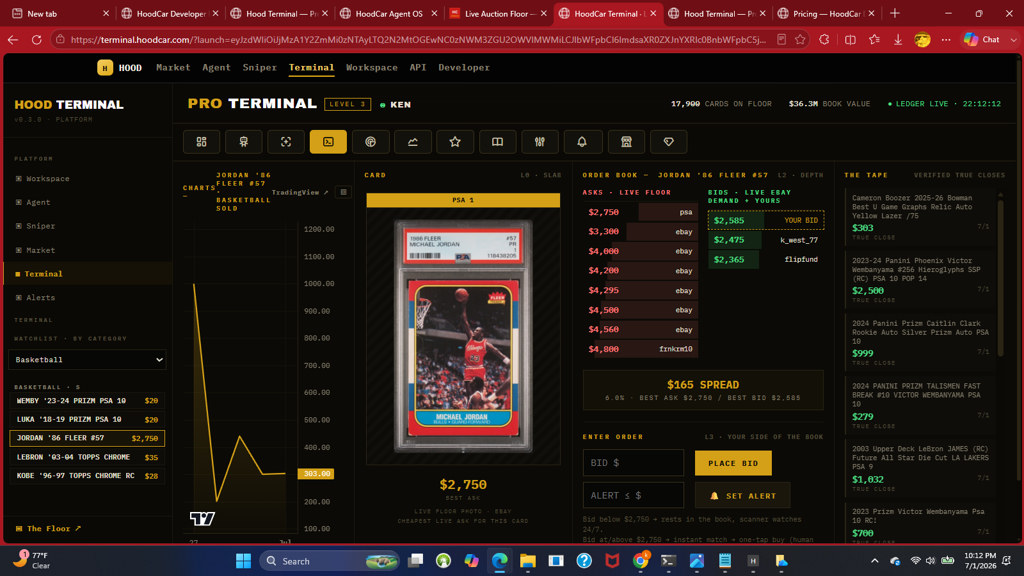The height and width of the screenshot is (576, 1024).
Task: Open The Floor link in sidebar
Action: click(x=48, y=528)
